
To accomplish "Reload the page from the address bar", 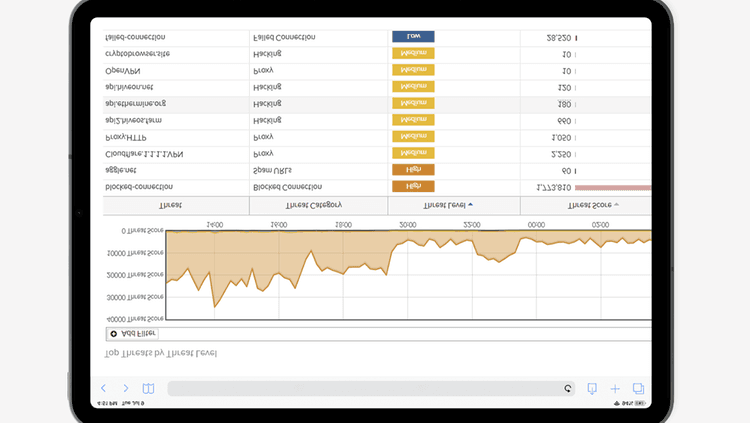I will pos(568,388).
